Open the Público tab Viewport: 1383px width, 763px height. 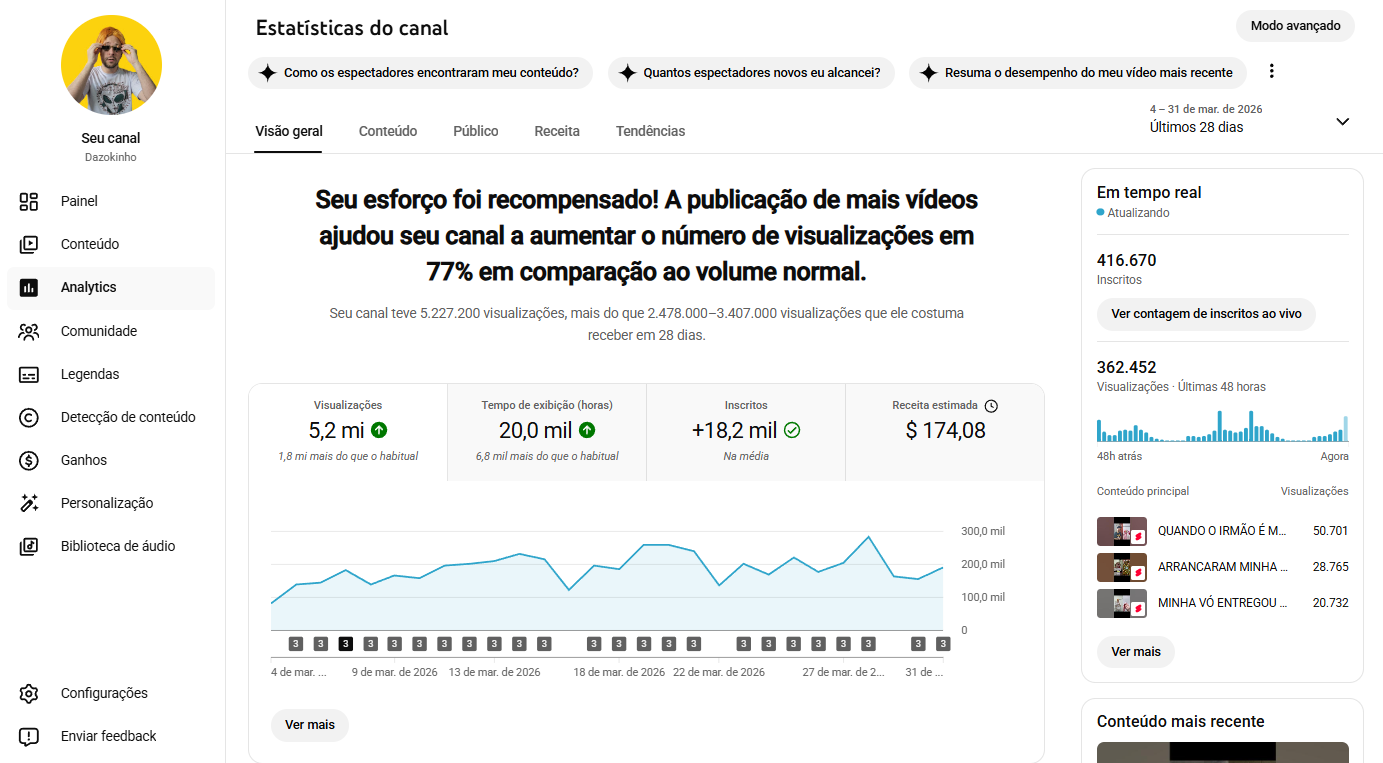point(476,131)
